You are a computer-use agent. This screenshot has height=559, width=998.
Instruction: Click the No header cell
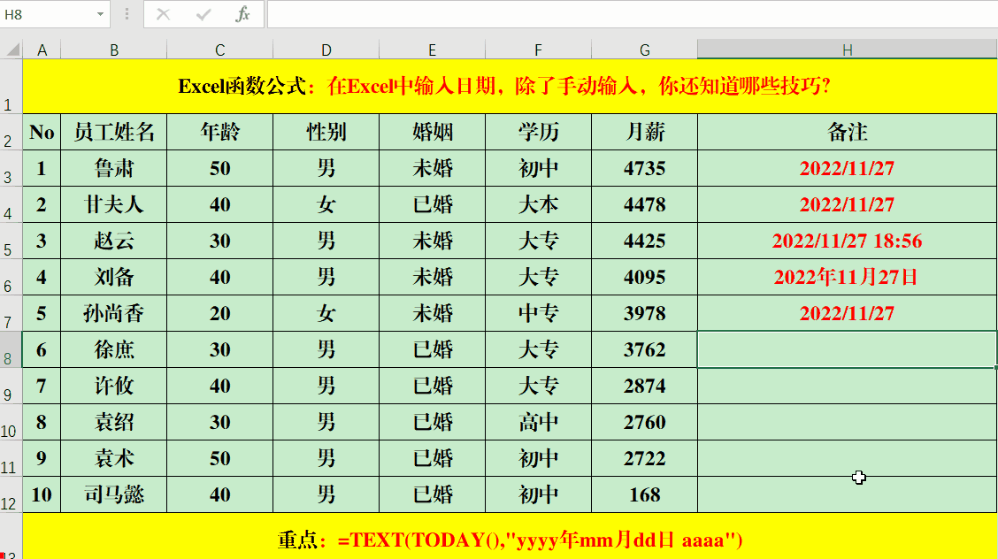click(42, 132)
